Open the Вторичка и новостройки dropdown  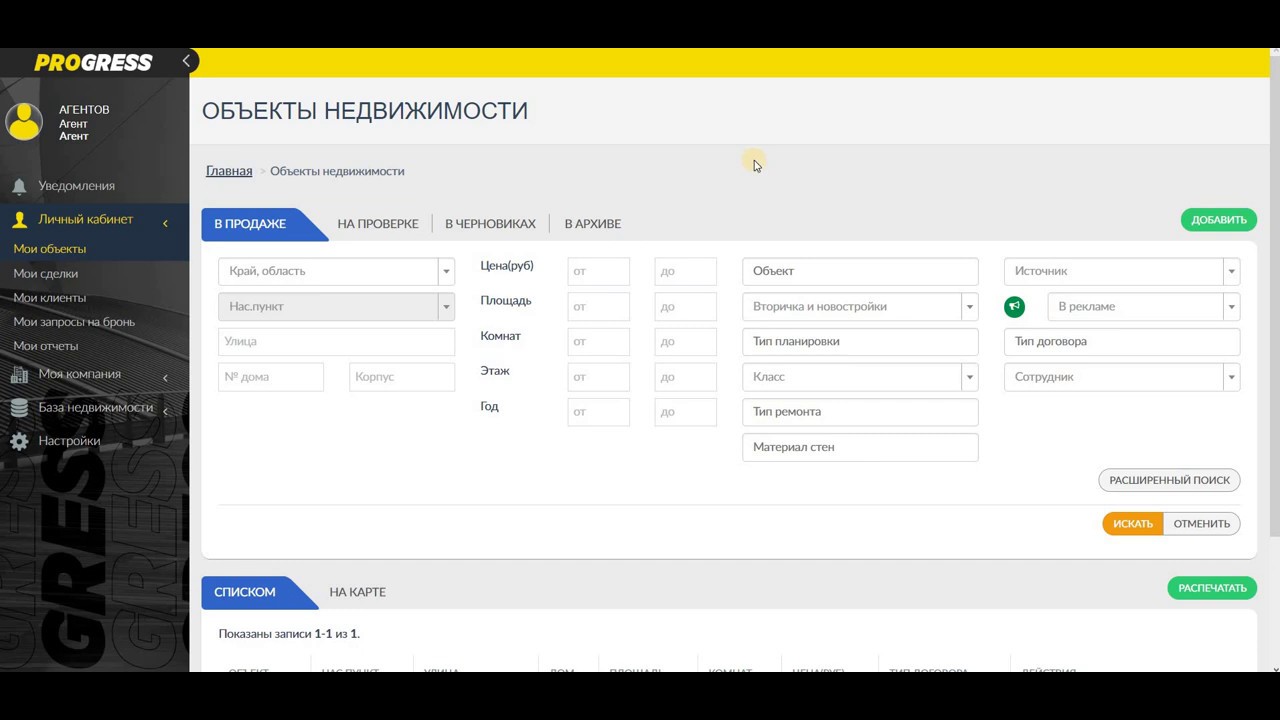pos(860,306)
